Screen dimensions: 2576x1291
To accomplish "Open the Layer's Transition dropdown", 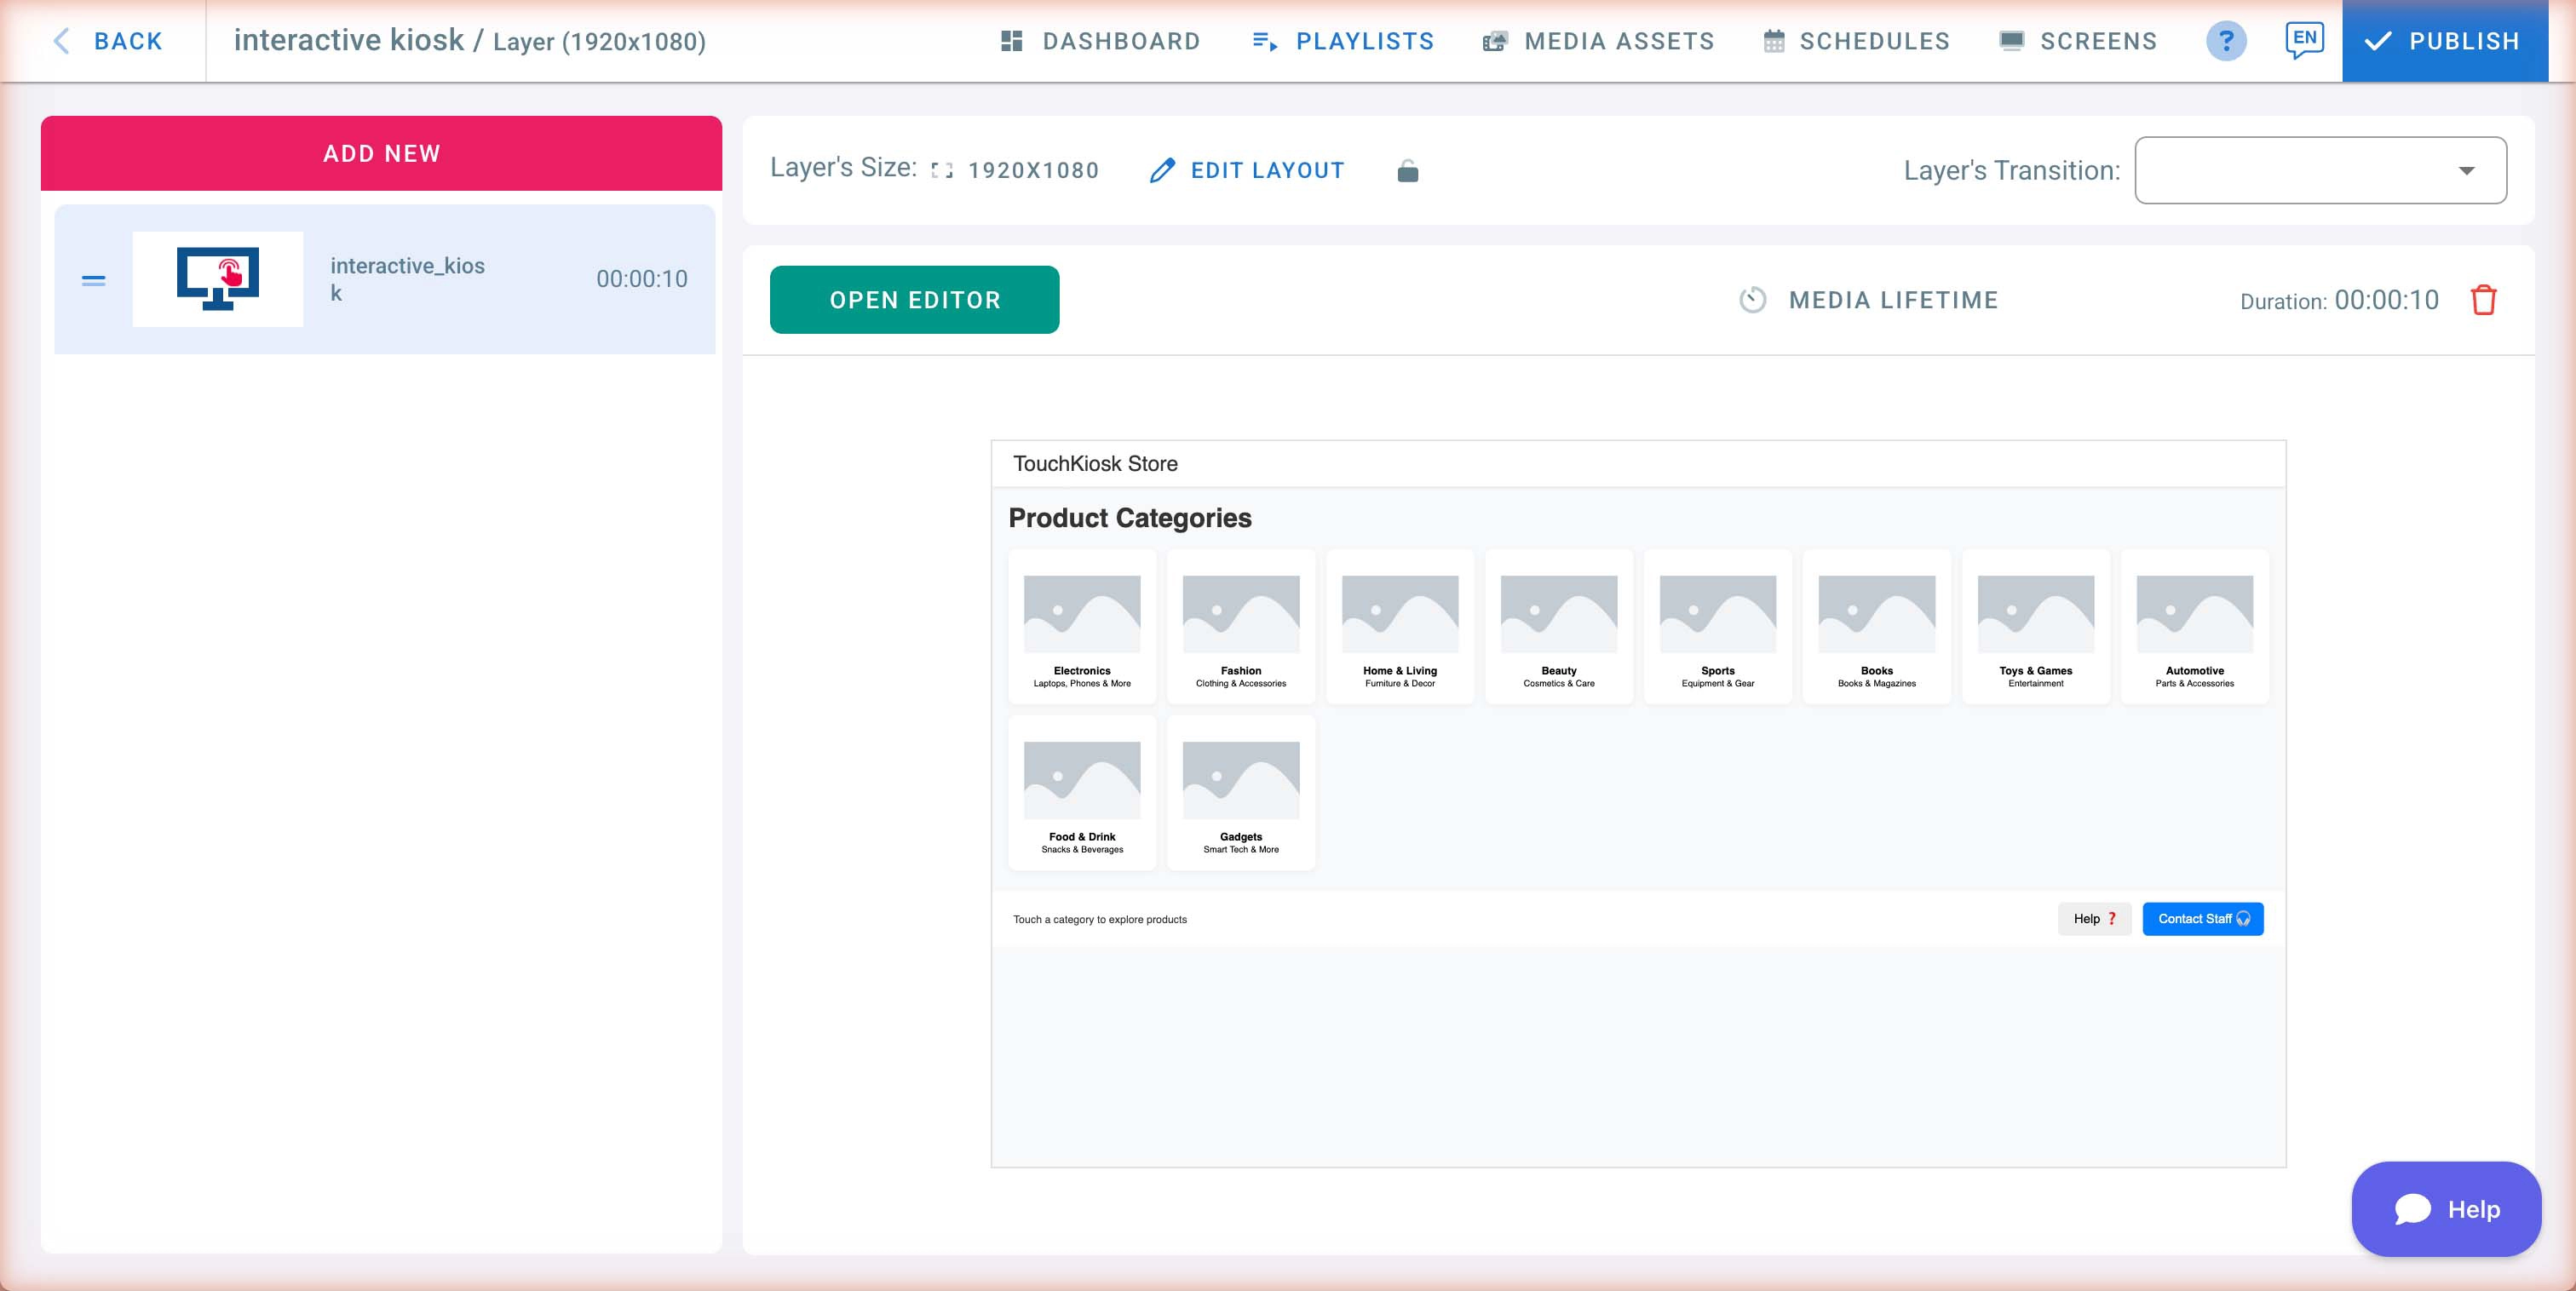I will (x=2465, y=170).
